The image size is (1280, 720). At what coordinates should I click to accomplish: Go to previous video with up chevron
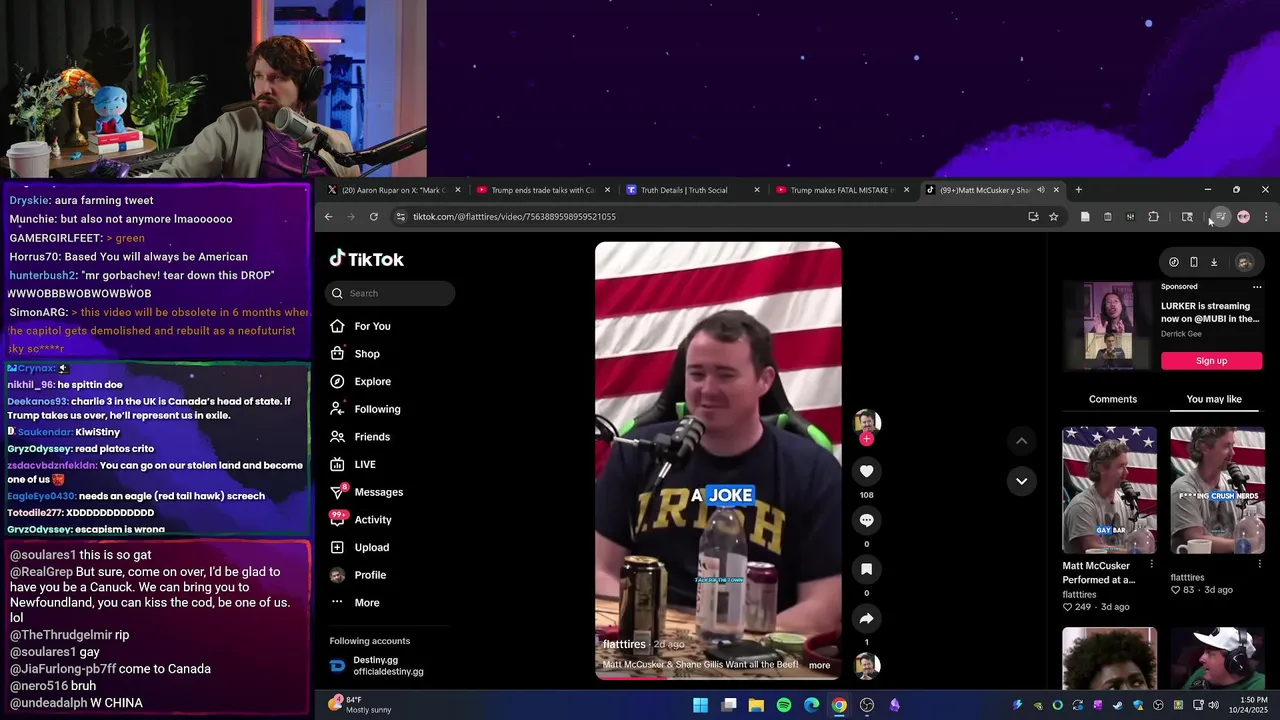tap(1021, 440)
